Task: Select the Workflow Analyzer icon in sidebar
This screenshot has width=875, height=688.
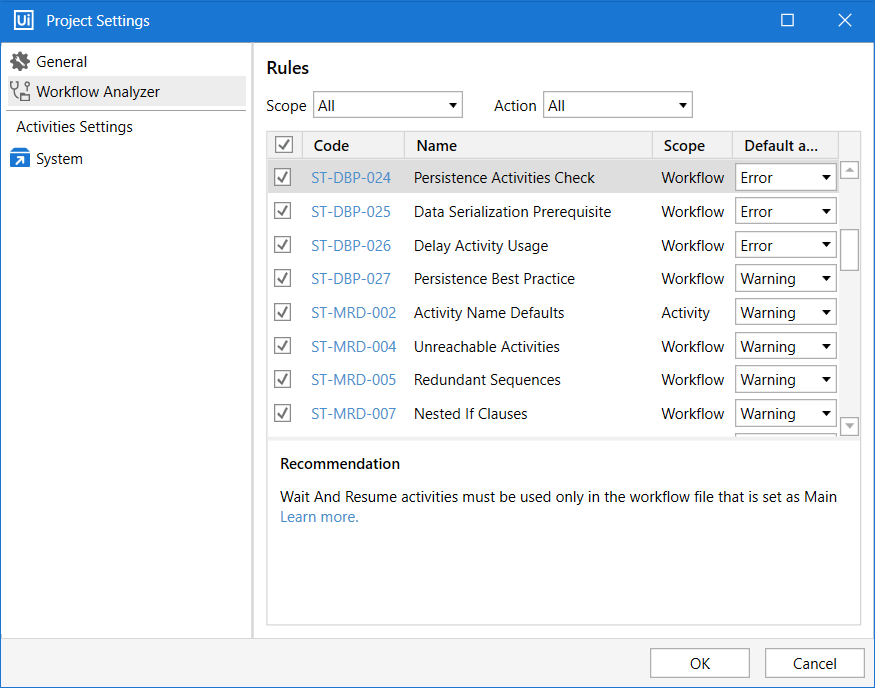Action: click(x=19, y=91)
